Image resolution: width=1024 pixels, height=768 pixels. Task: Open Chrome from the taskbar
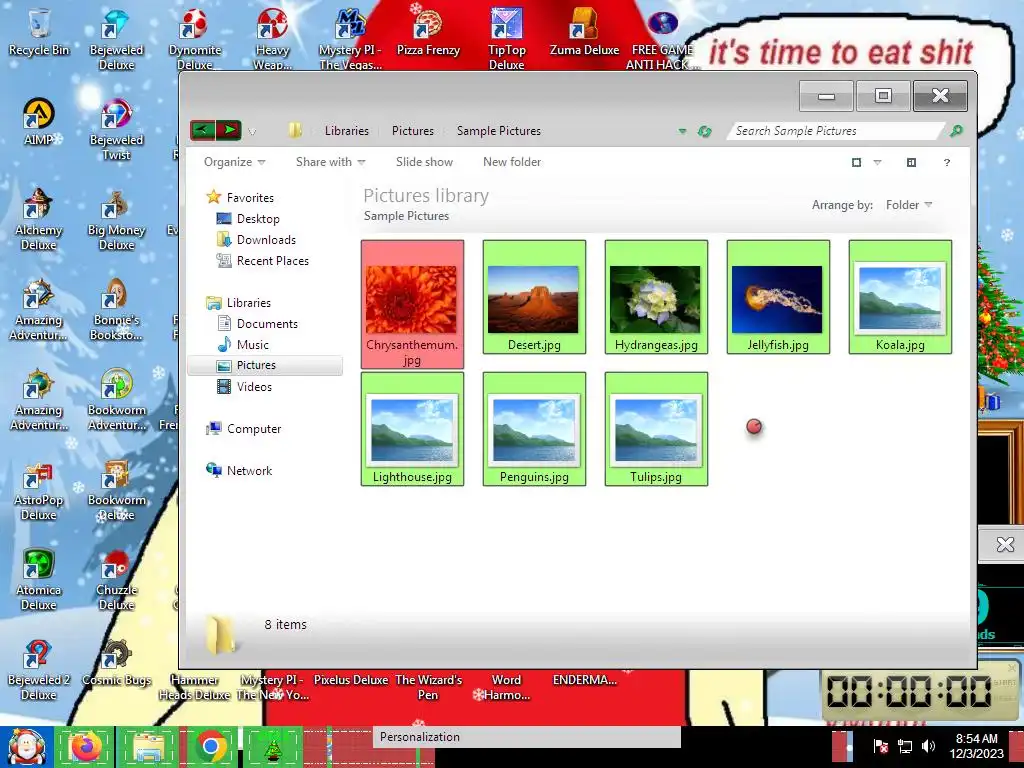(x=211, y=747)
